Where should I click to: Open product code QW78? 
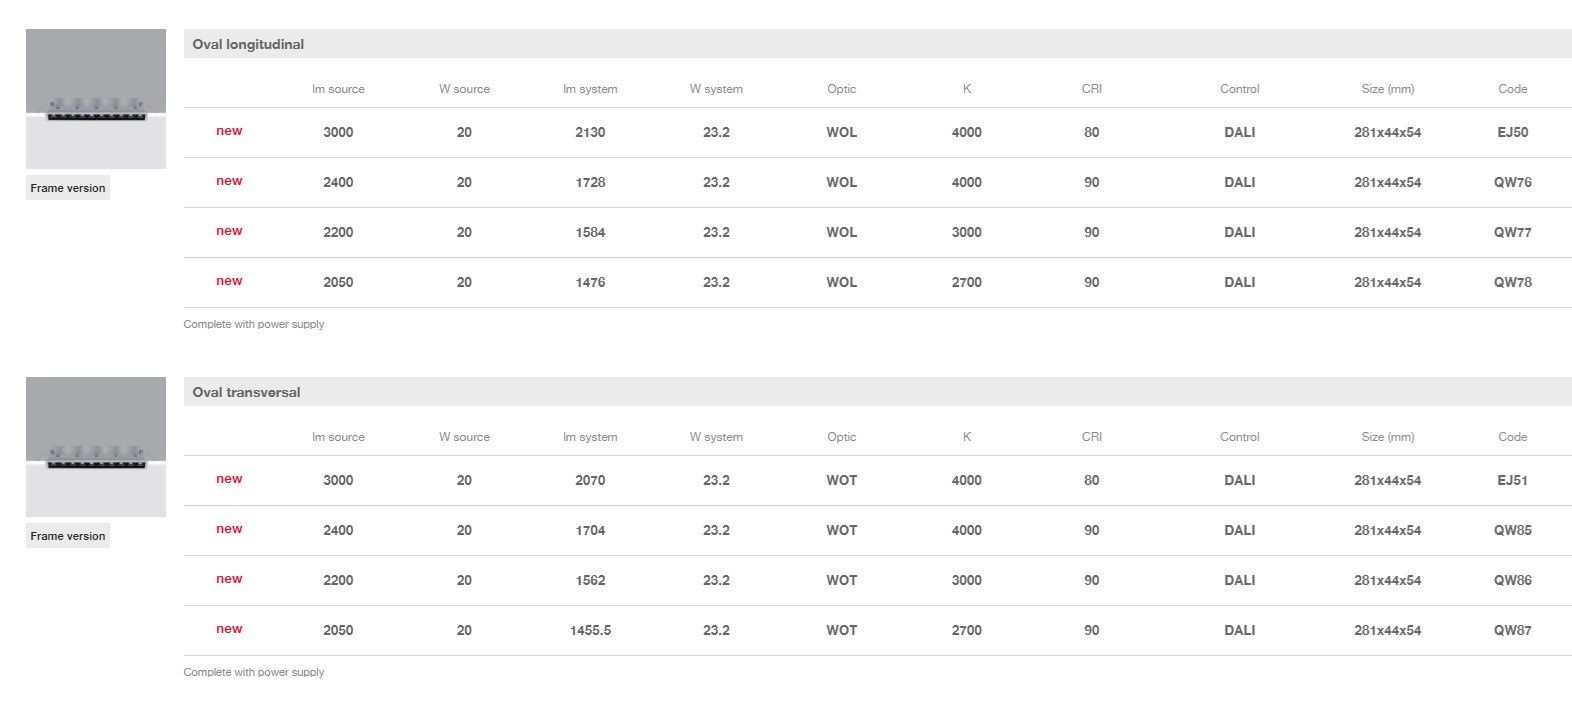(1512, 282)
